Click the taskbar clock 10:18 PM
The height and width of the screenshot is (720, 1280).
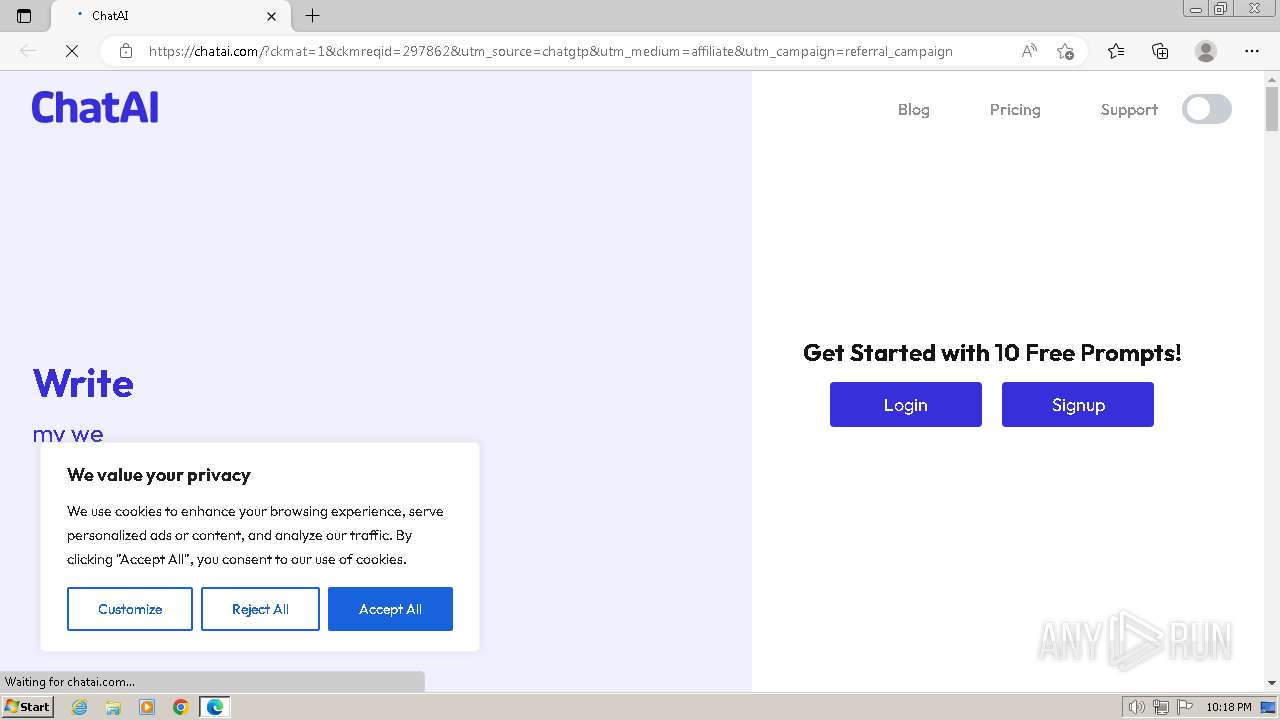point(1229,707)
